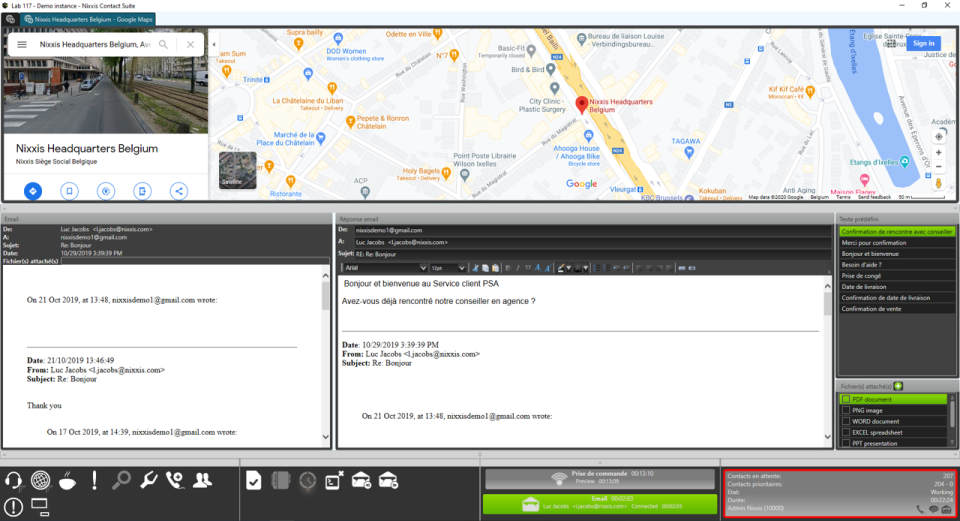
Task: Click map zoom out minus button
Action: click(939, 167)
